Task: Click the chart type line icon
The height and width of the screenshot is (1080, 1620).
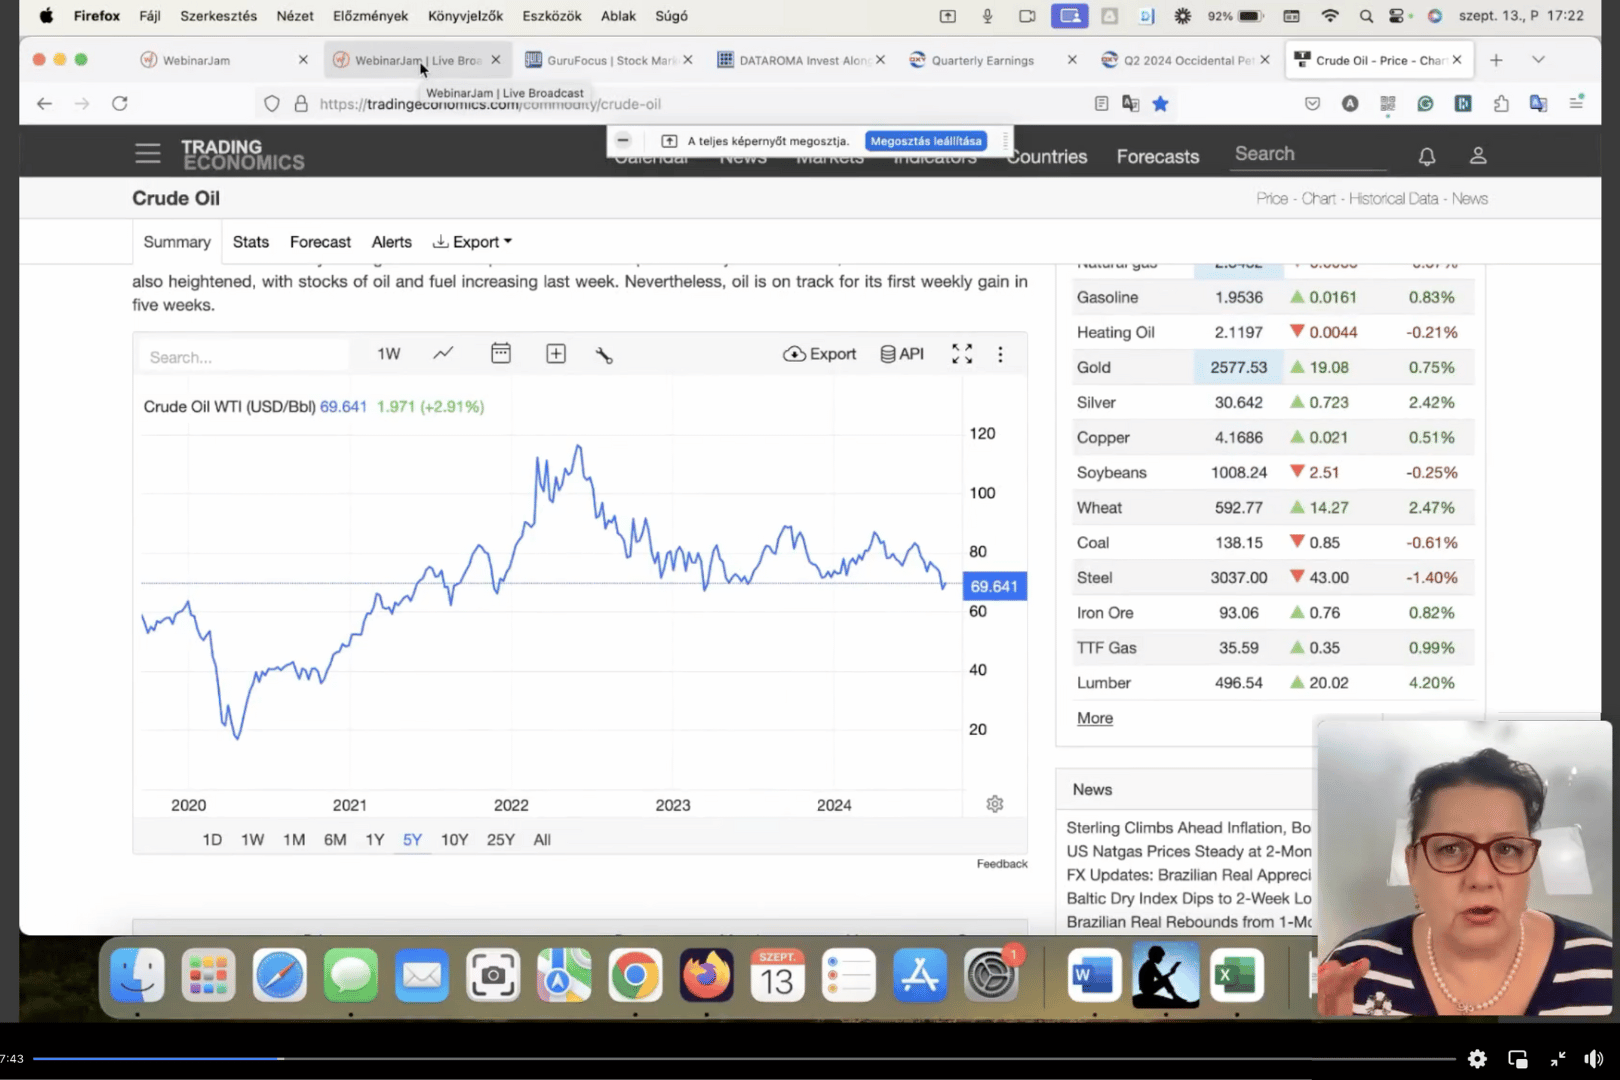Action: tap(443, 354)
